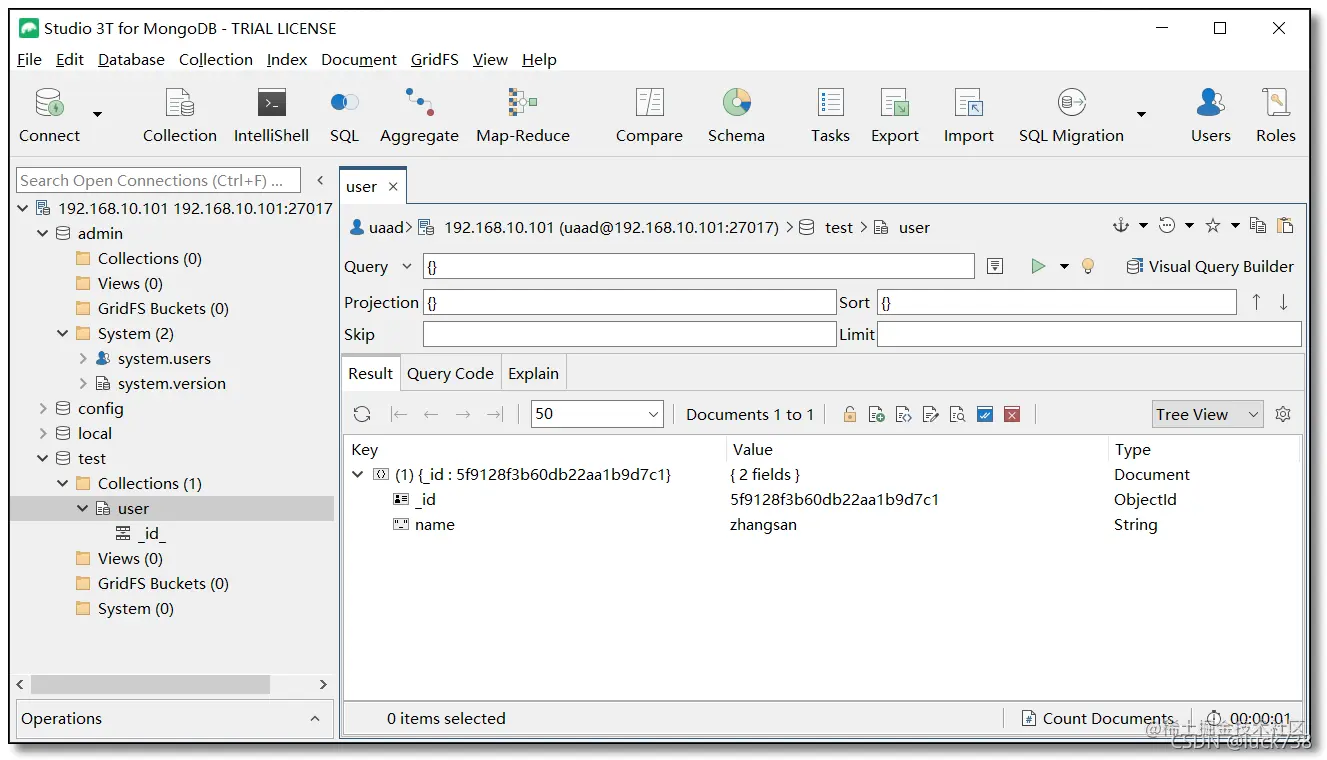Click the Import toolbar icon
Screen dimensions: 1327x760
coord(968,116)
